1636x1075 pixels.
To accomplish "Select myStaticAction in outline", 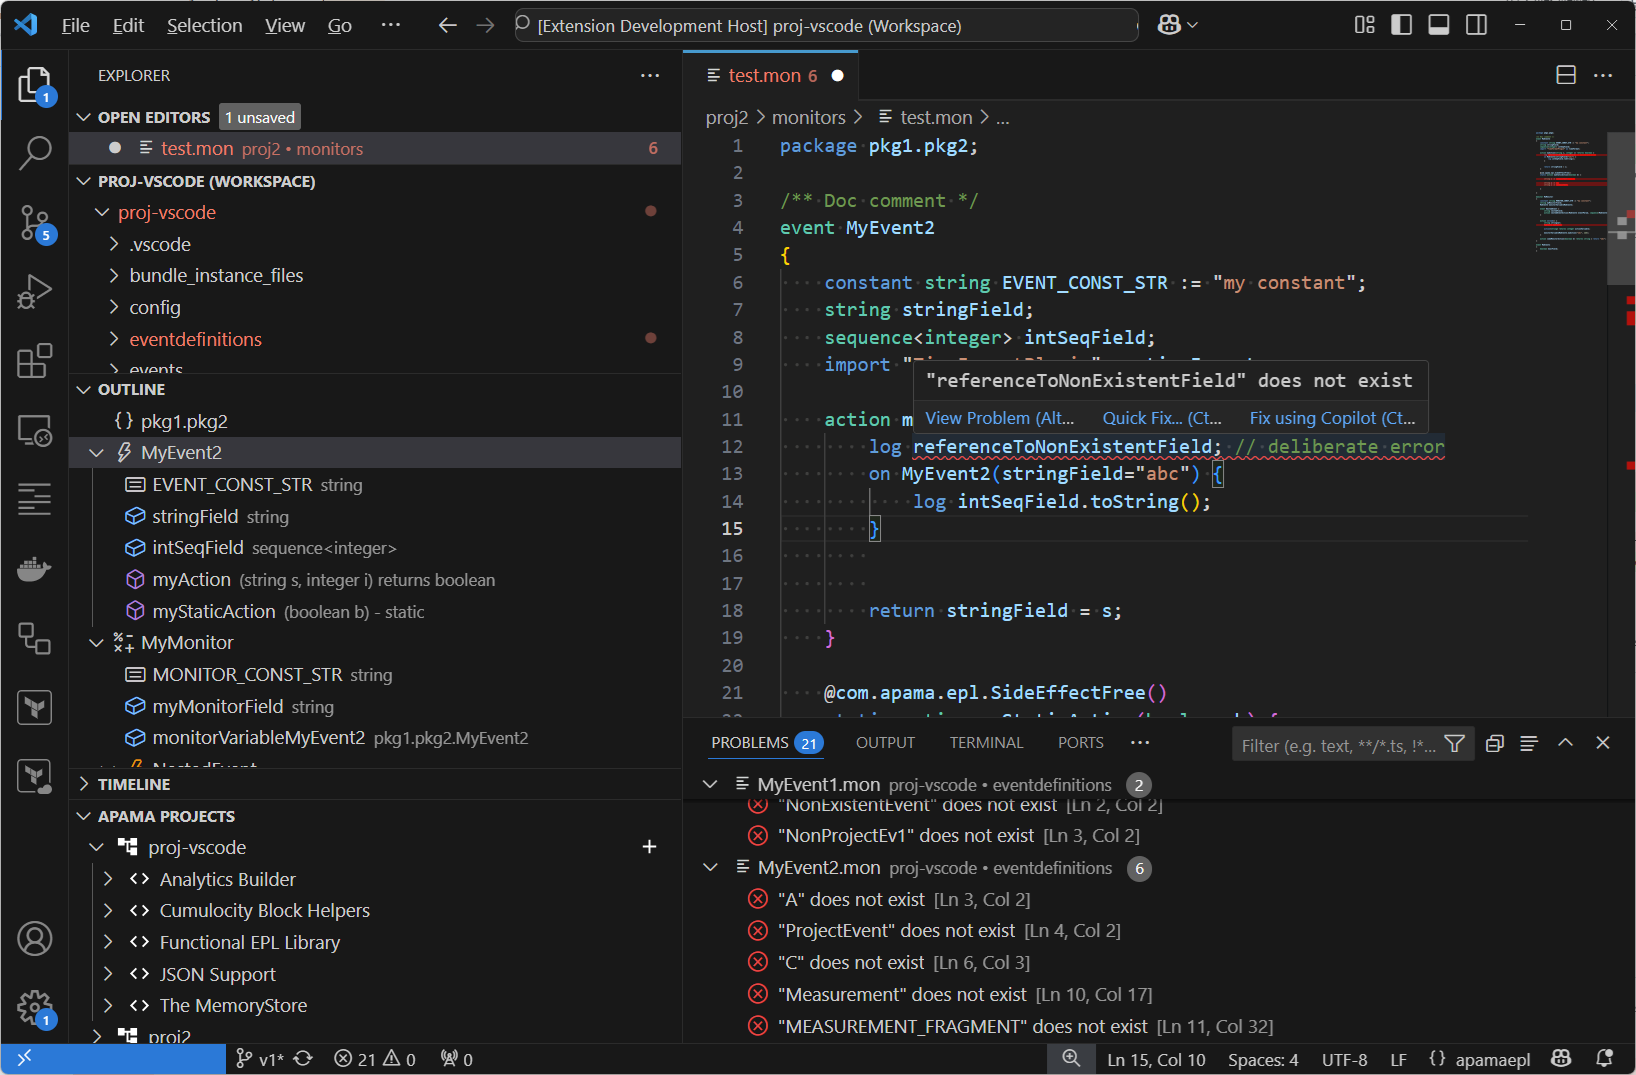I will pos(375,611).
